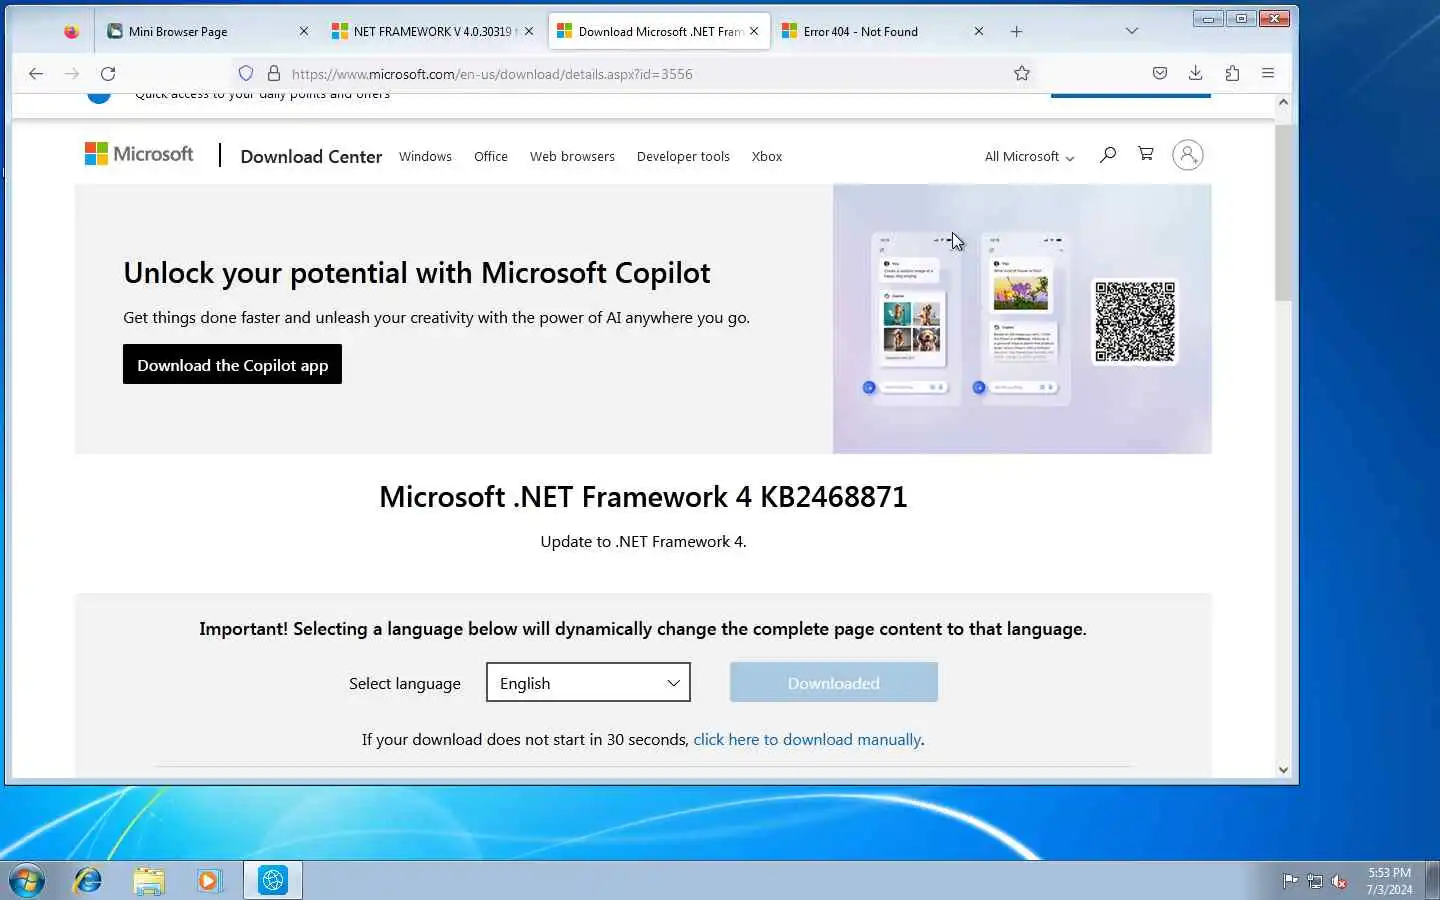Open the extensions puzzle icon
Viewport: 1440px width, 900px height.
click(x=1232, y=73)
